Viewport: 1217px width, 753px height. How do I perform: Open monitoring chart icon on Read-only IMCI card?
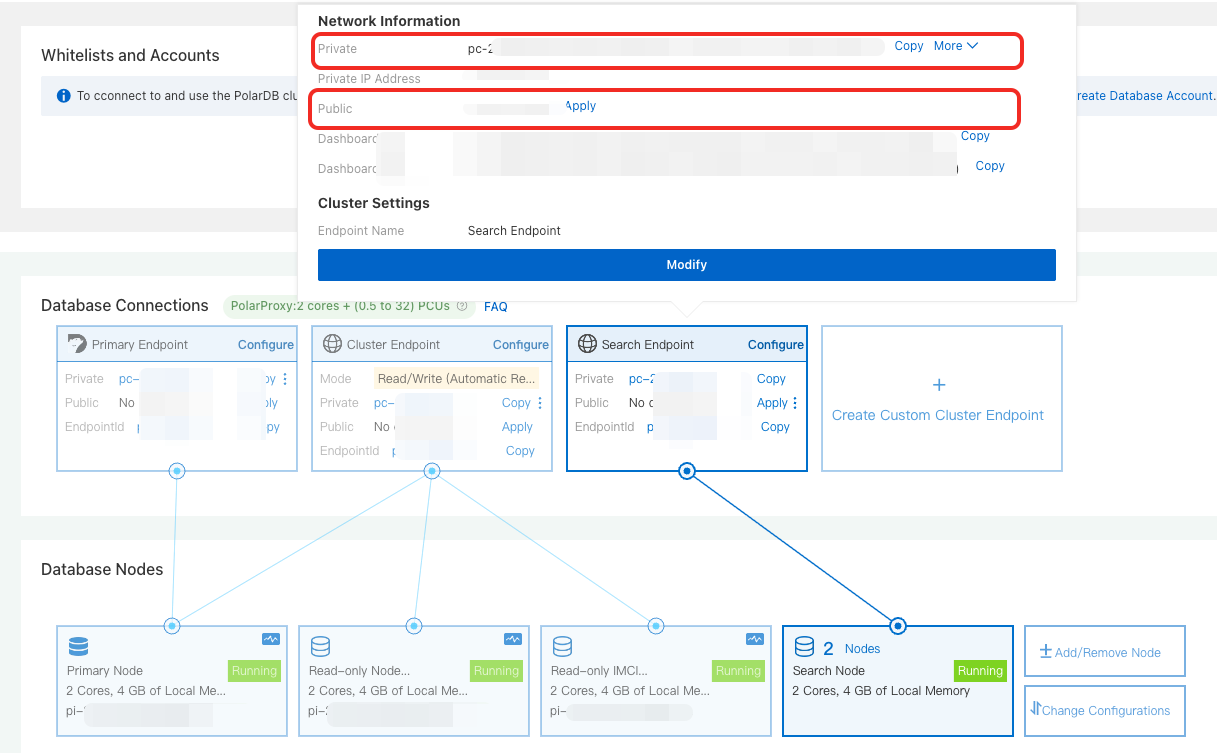(754, 639)
